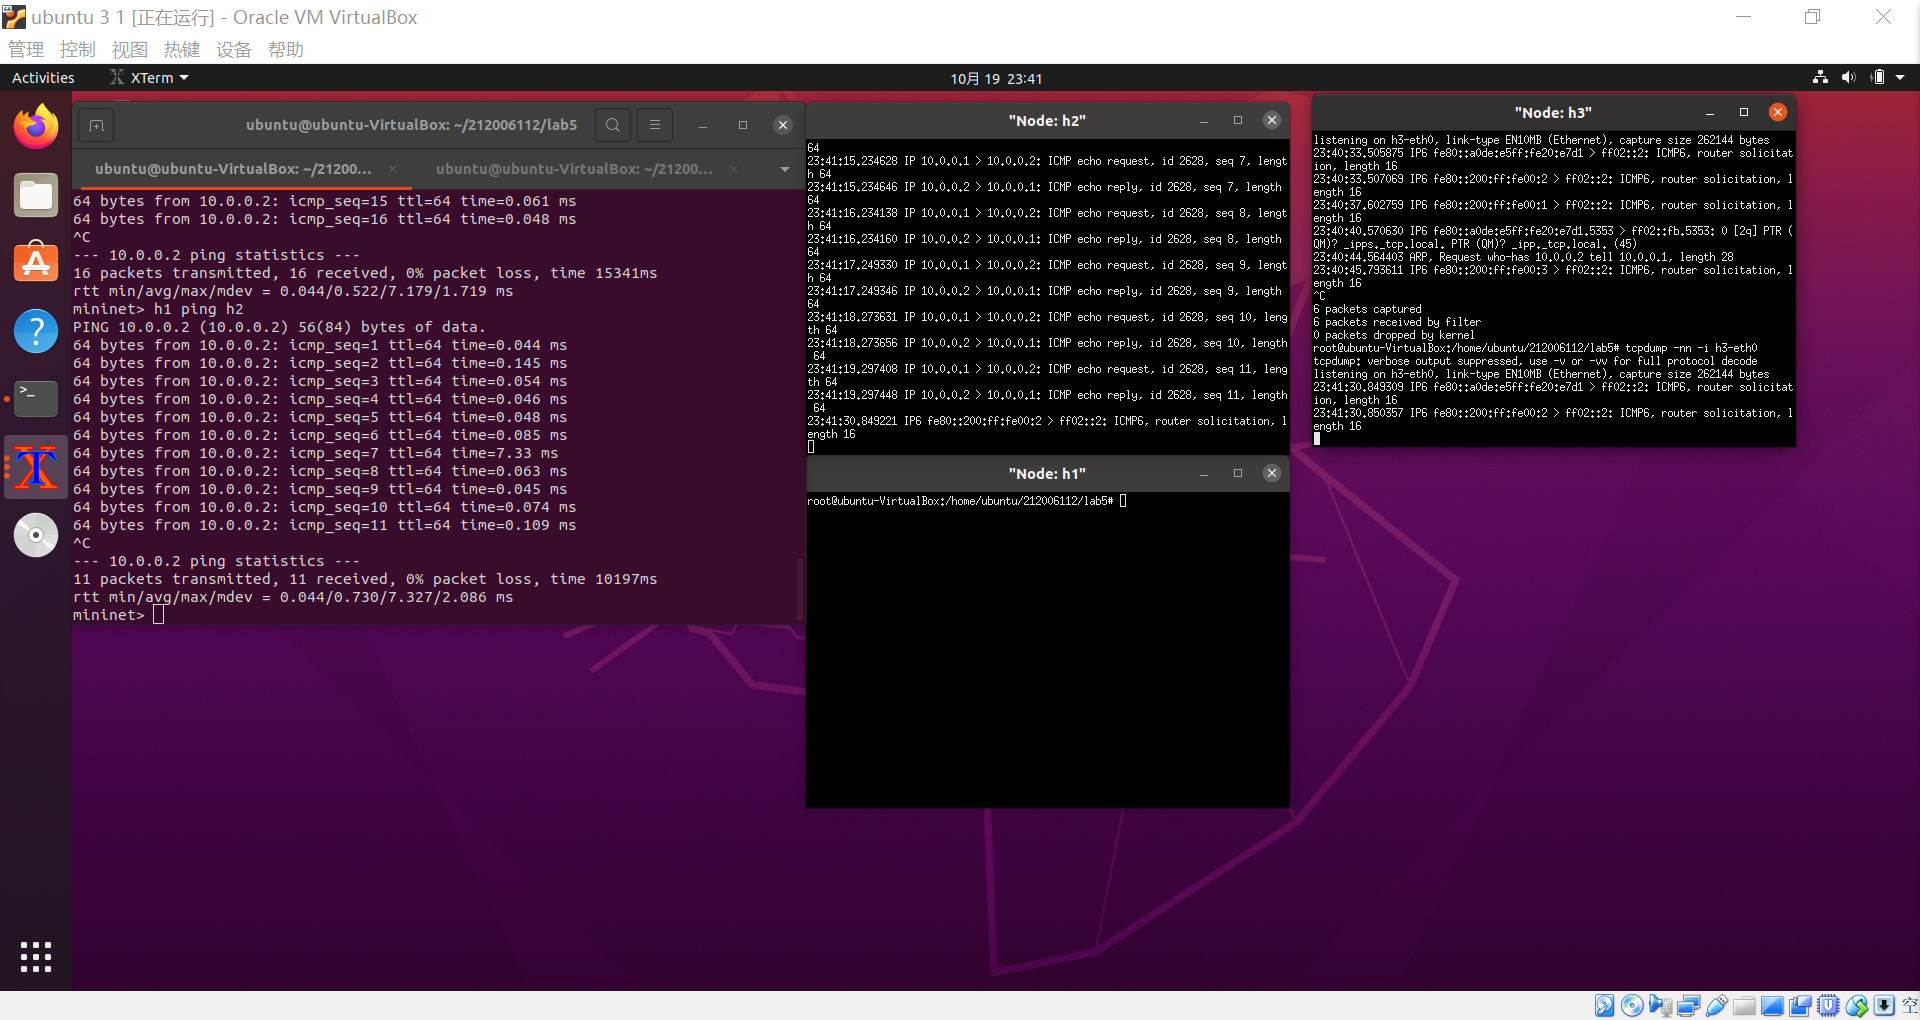The image size is (1920, 1020).
Task: Open the Files manager in the dock
Action: click(36, 195)
